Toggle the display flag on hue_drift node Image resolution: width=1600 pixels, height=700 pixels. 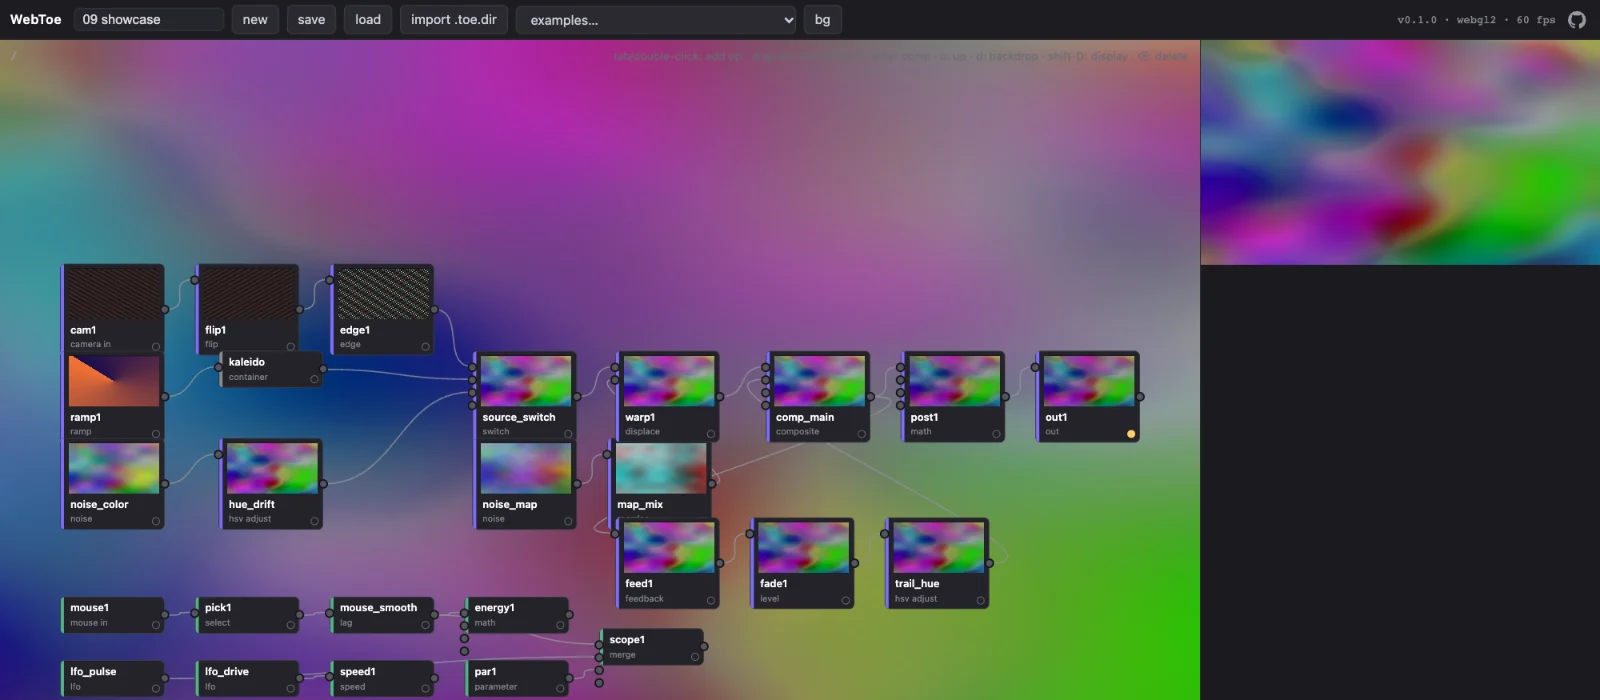[314, 521]
